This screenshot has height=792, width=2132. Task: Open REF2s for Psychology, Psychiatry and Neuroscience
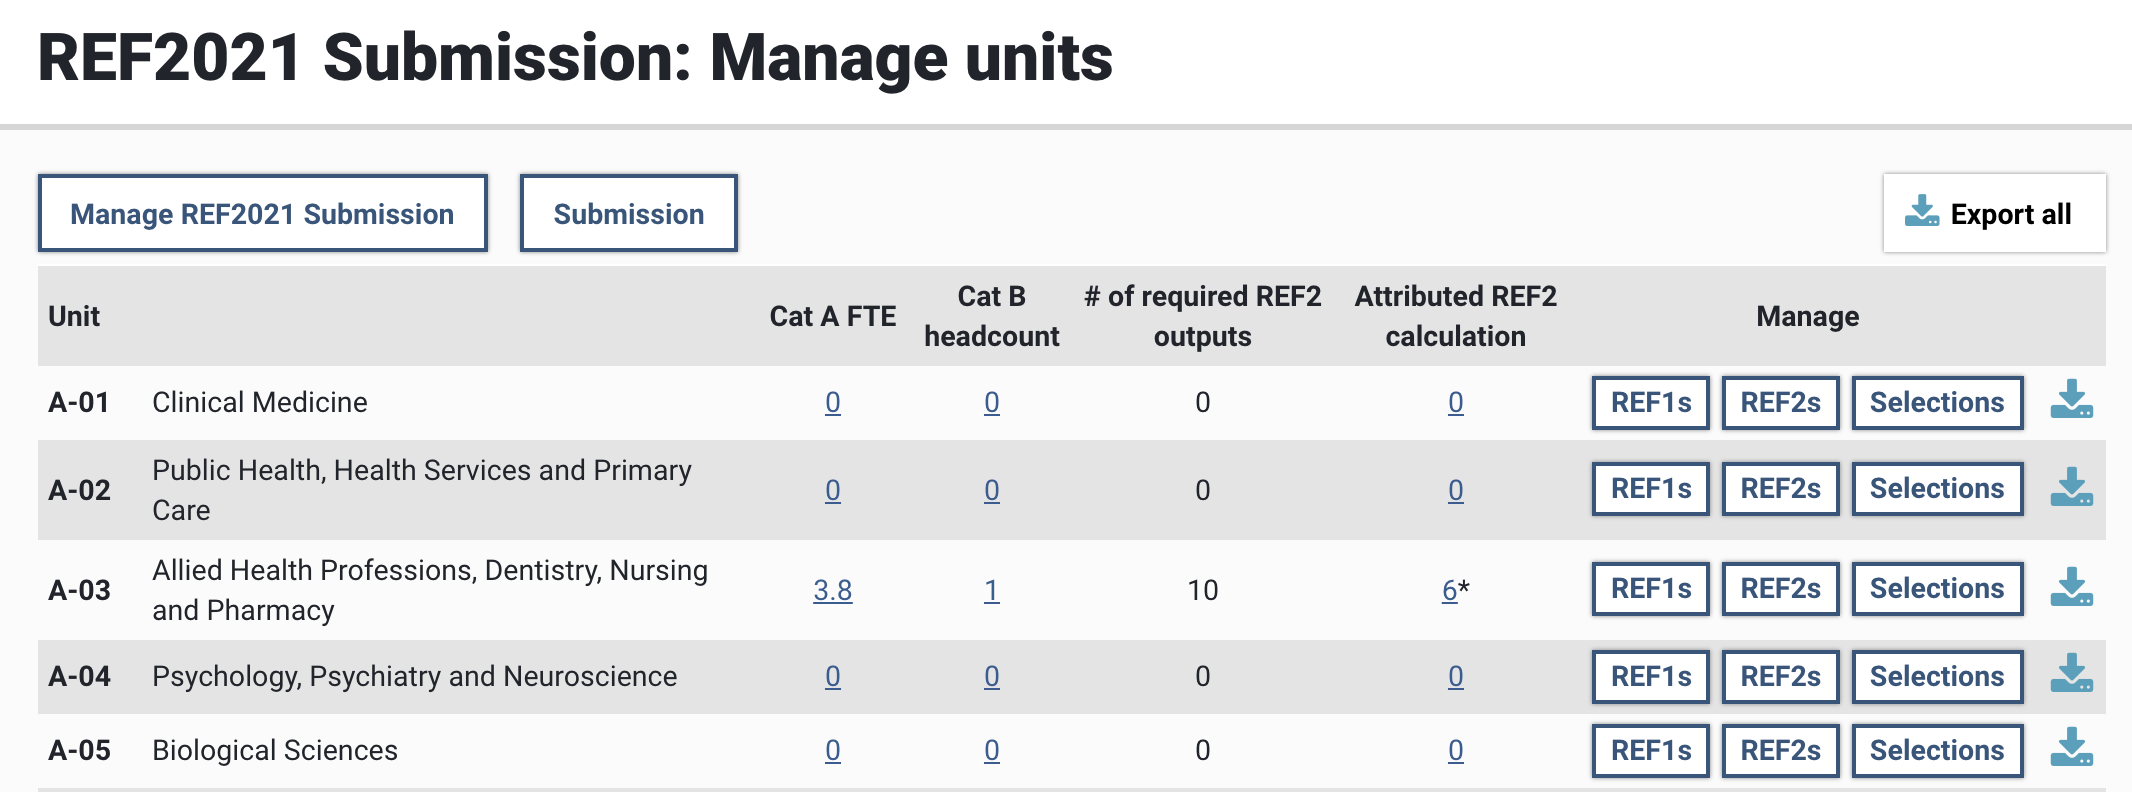(x=1780, y=676)
